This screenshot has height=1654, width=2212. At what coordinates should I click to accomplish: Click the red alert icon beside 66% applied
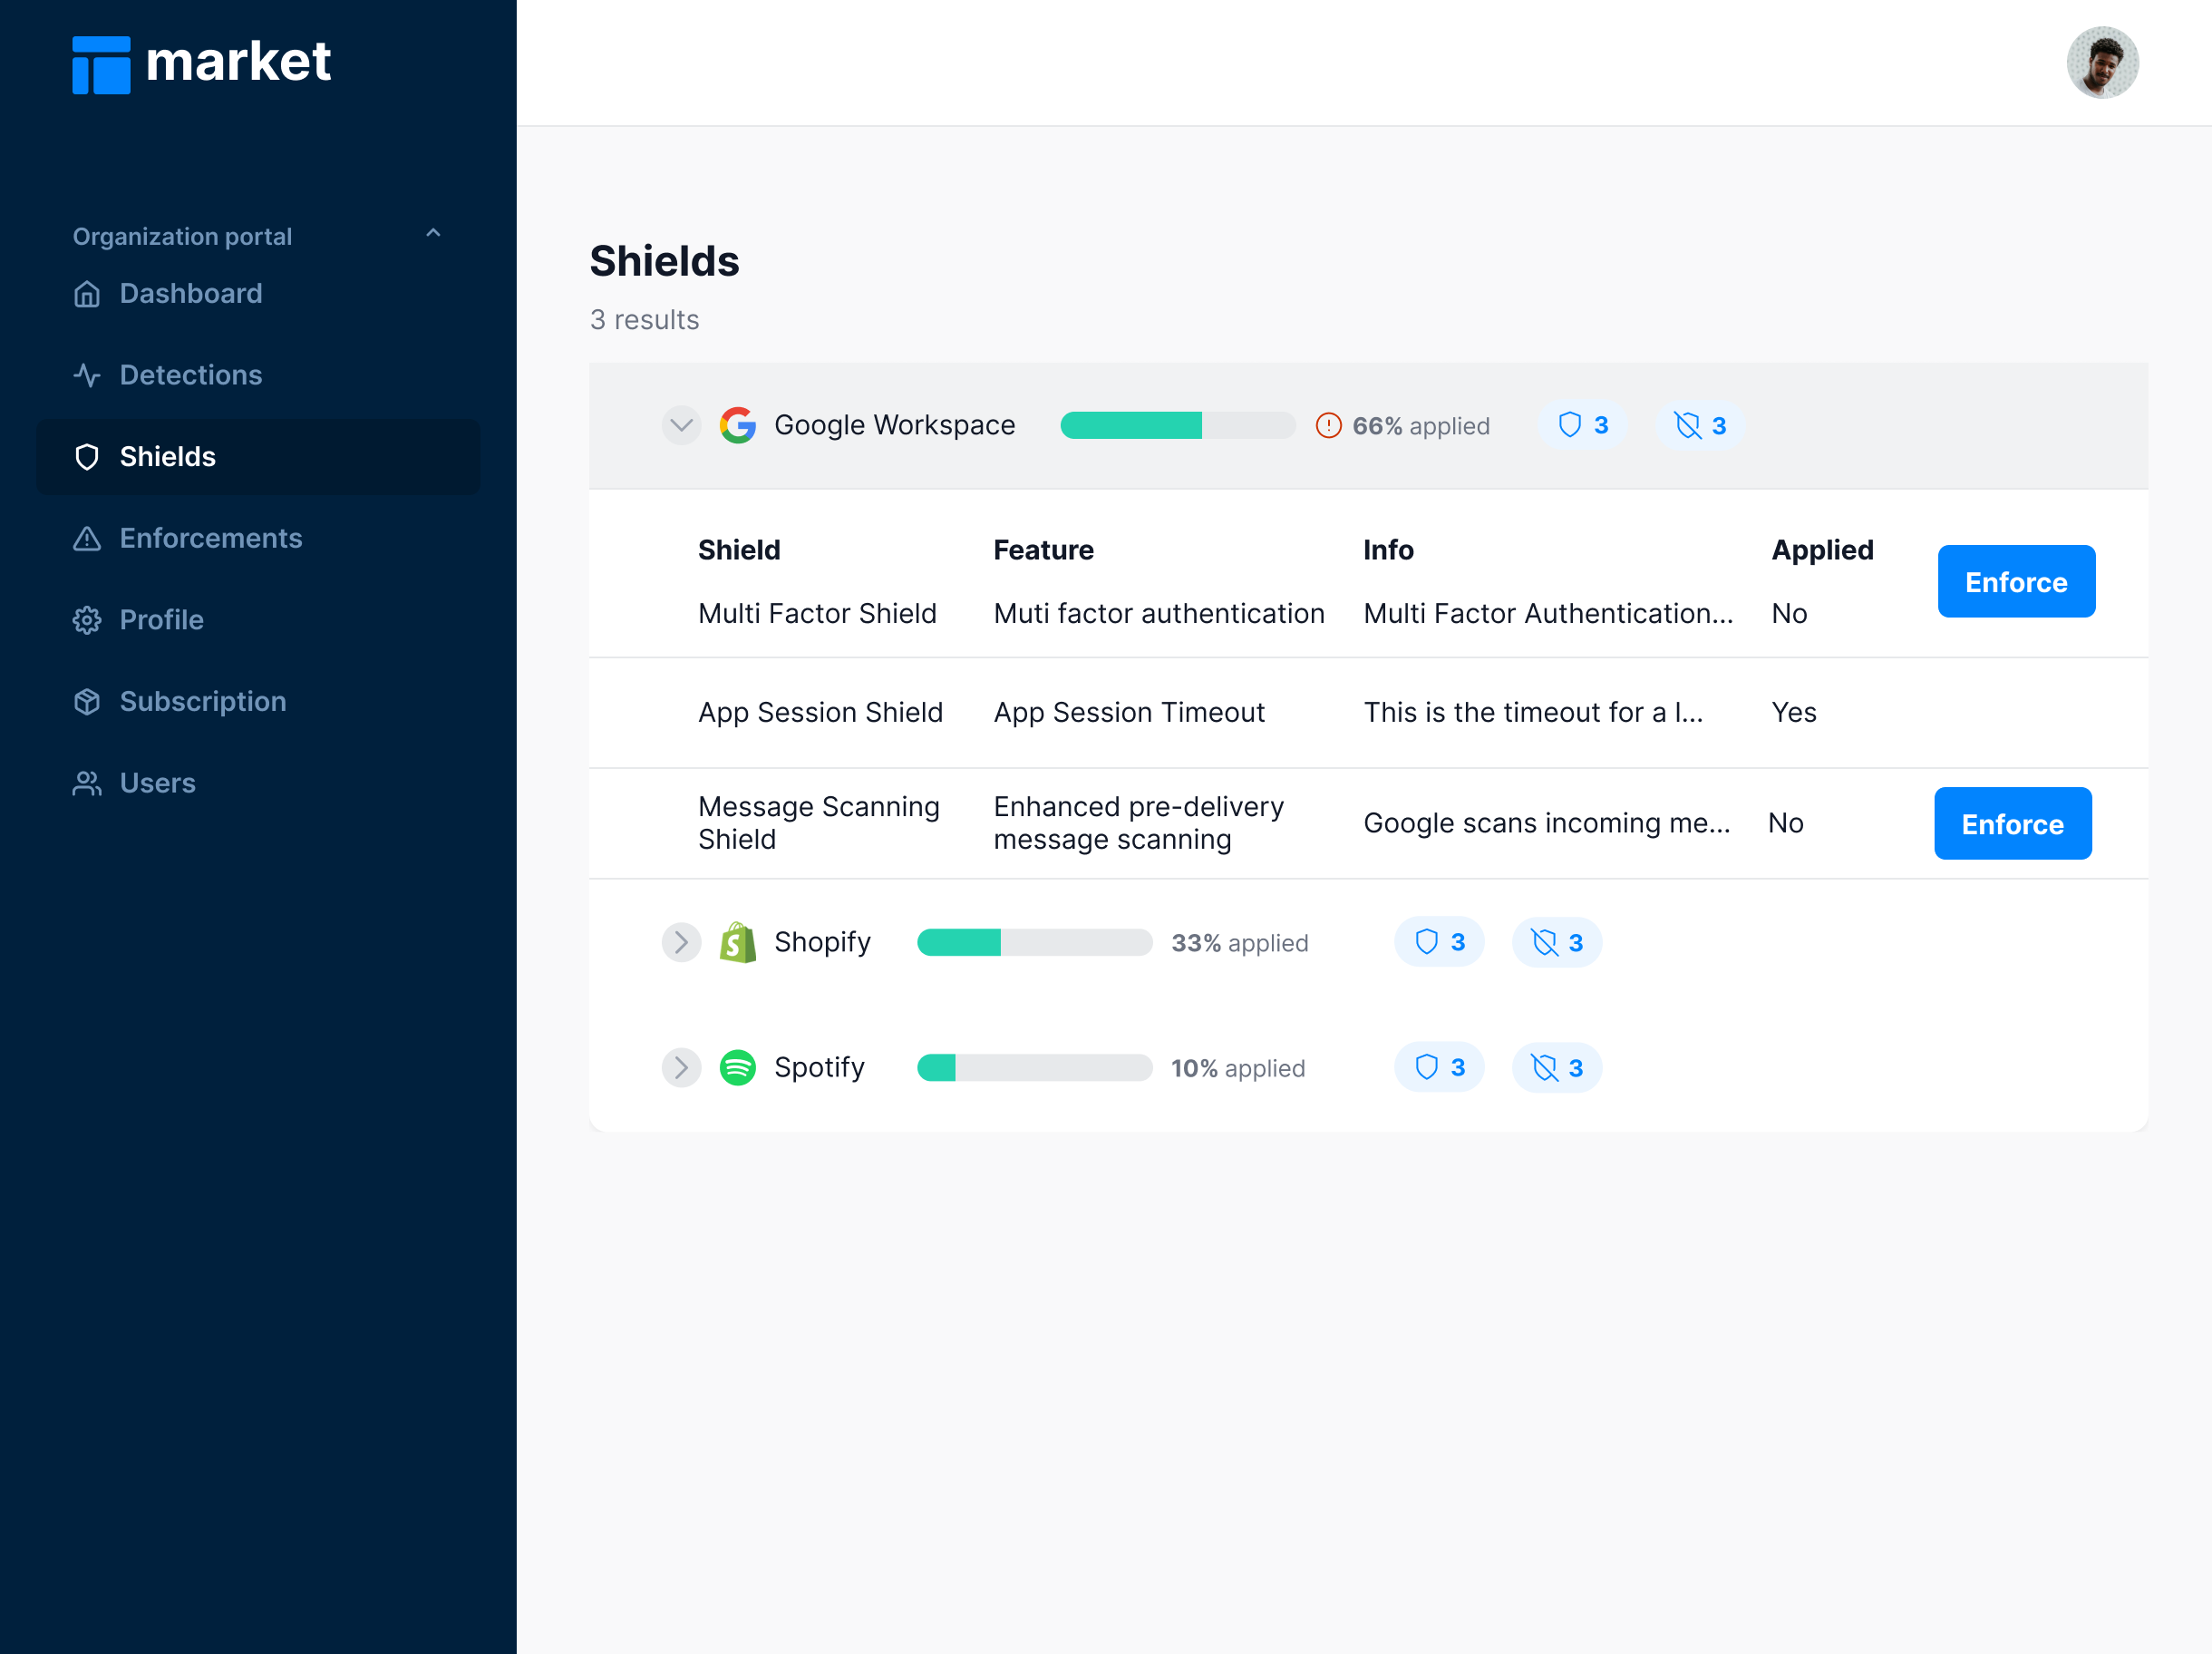1328,425
